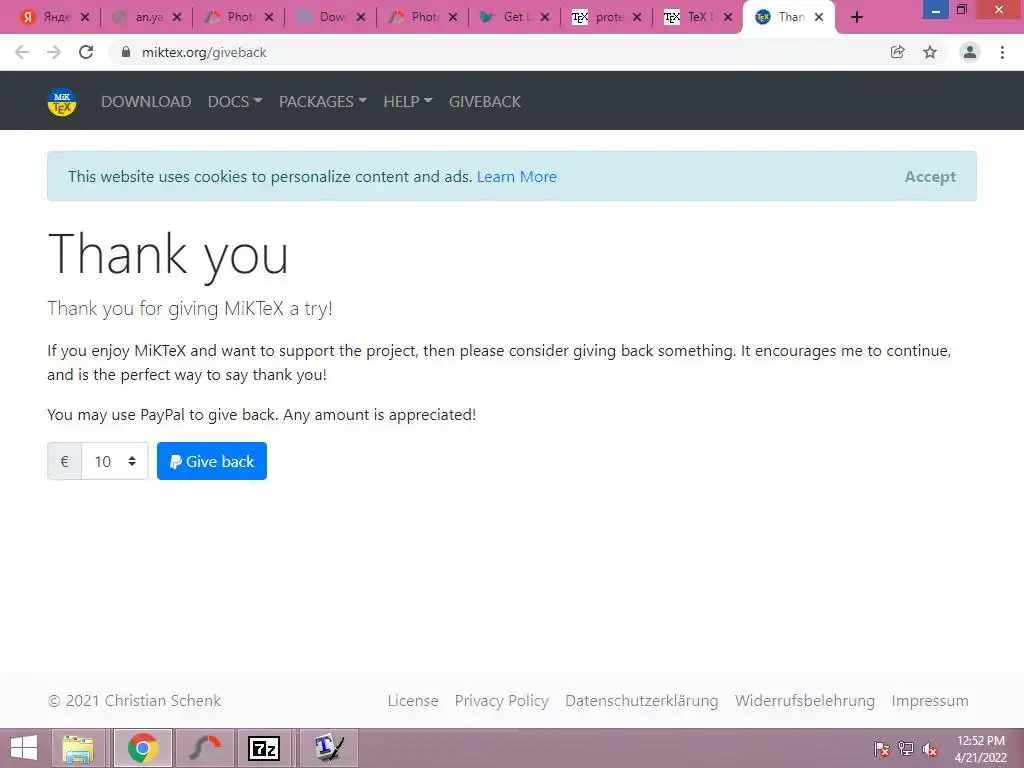
Task: Bookmark this page with star icon
Action: click(930, 52)
